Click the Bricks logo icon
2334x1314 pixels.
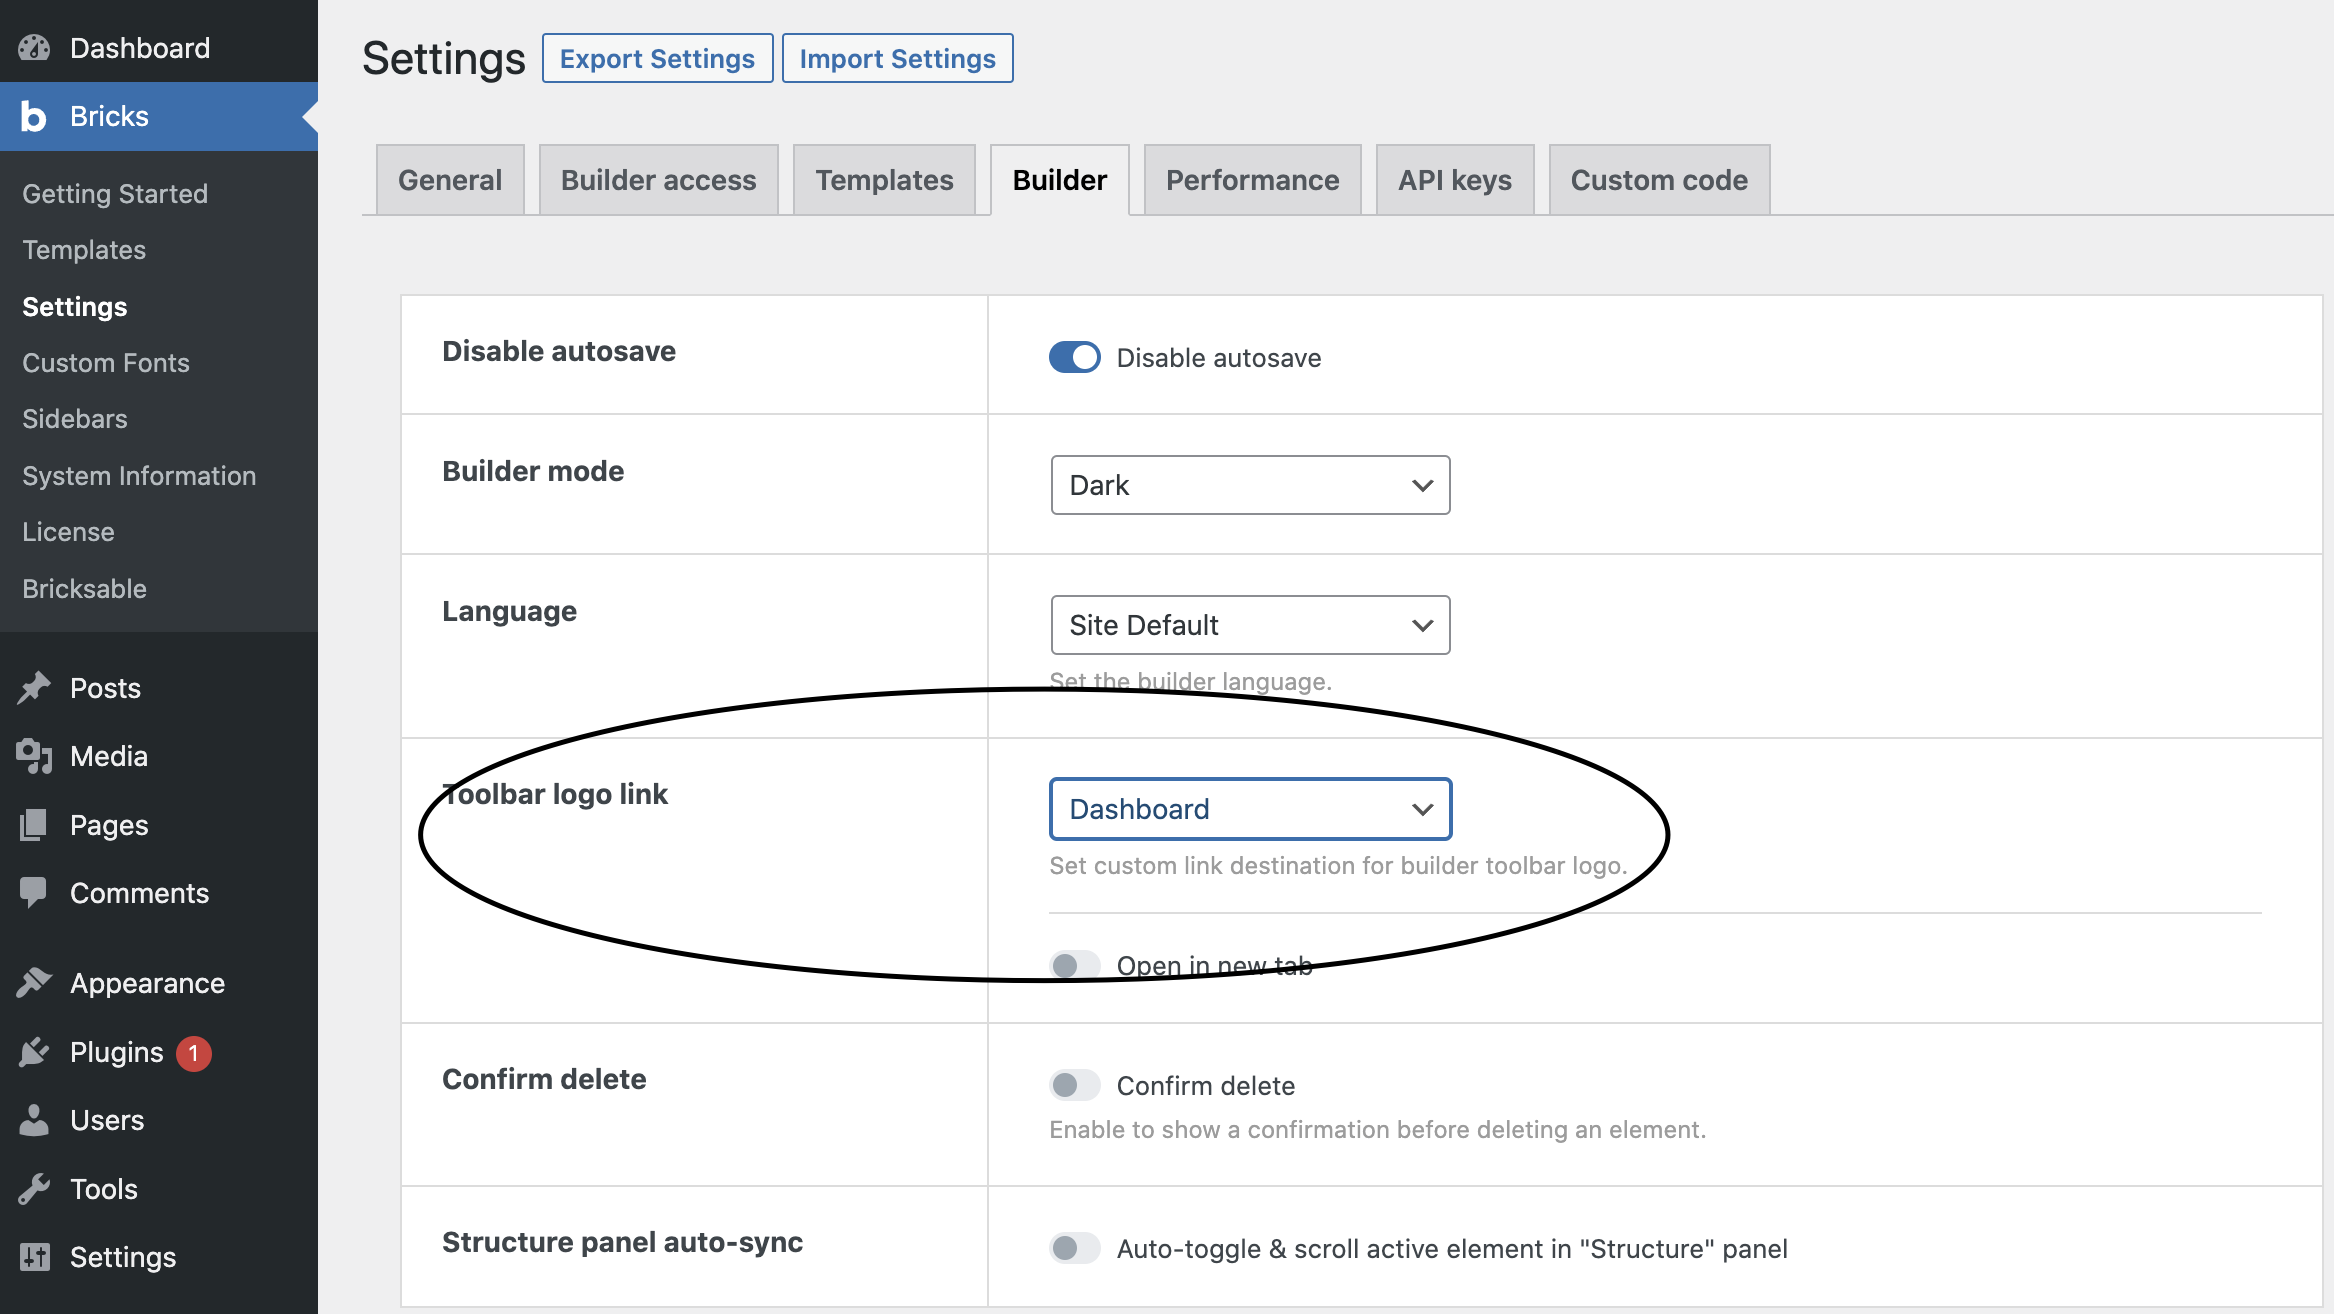(x=34, y=116)
